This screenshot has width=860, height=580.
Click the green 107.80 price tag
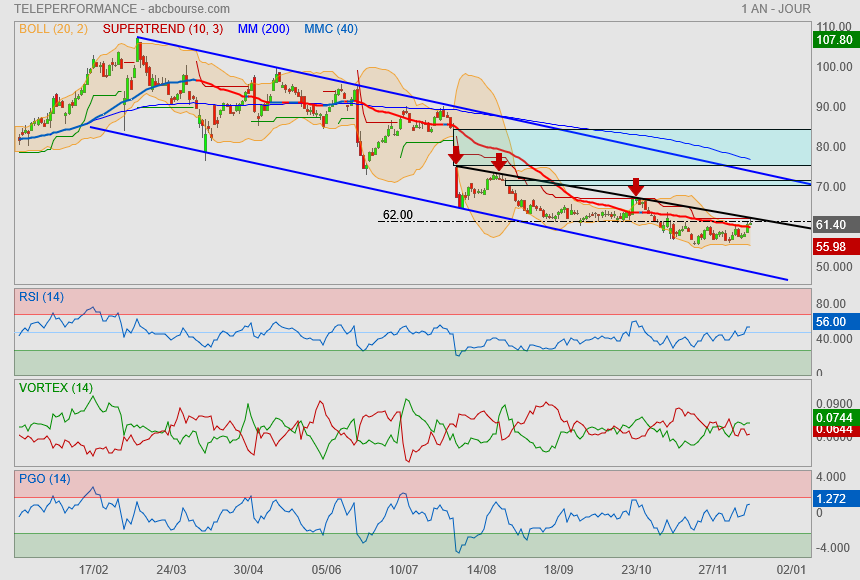834,40
